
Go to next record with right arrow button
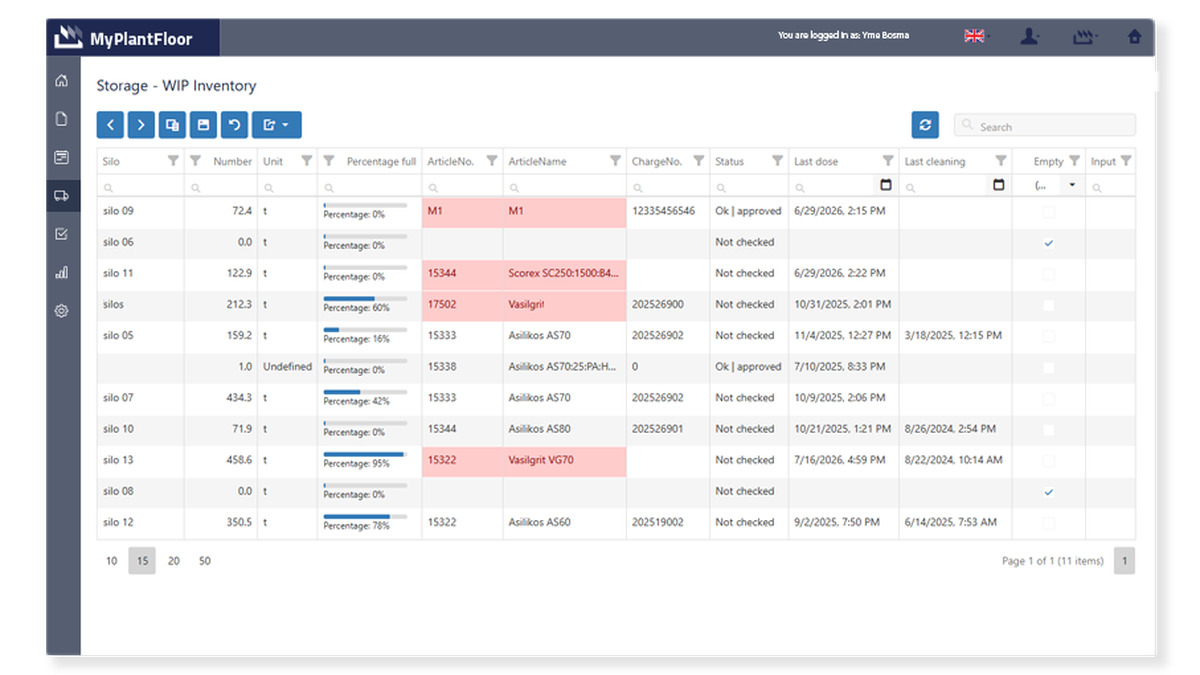pos(141,125)
